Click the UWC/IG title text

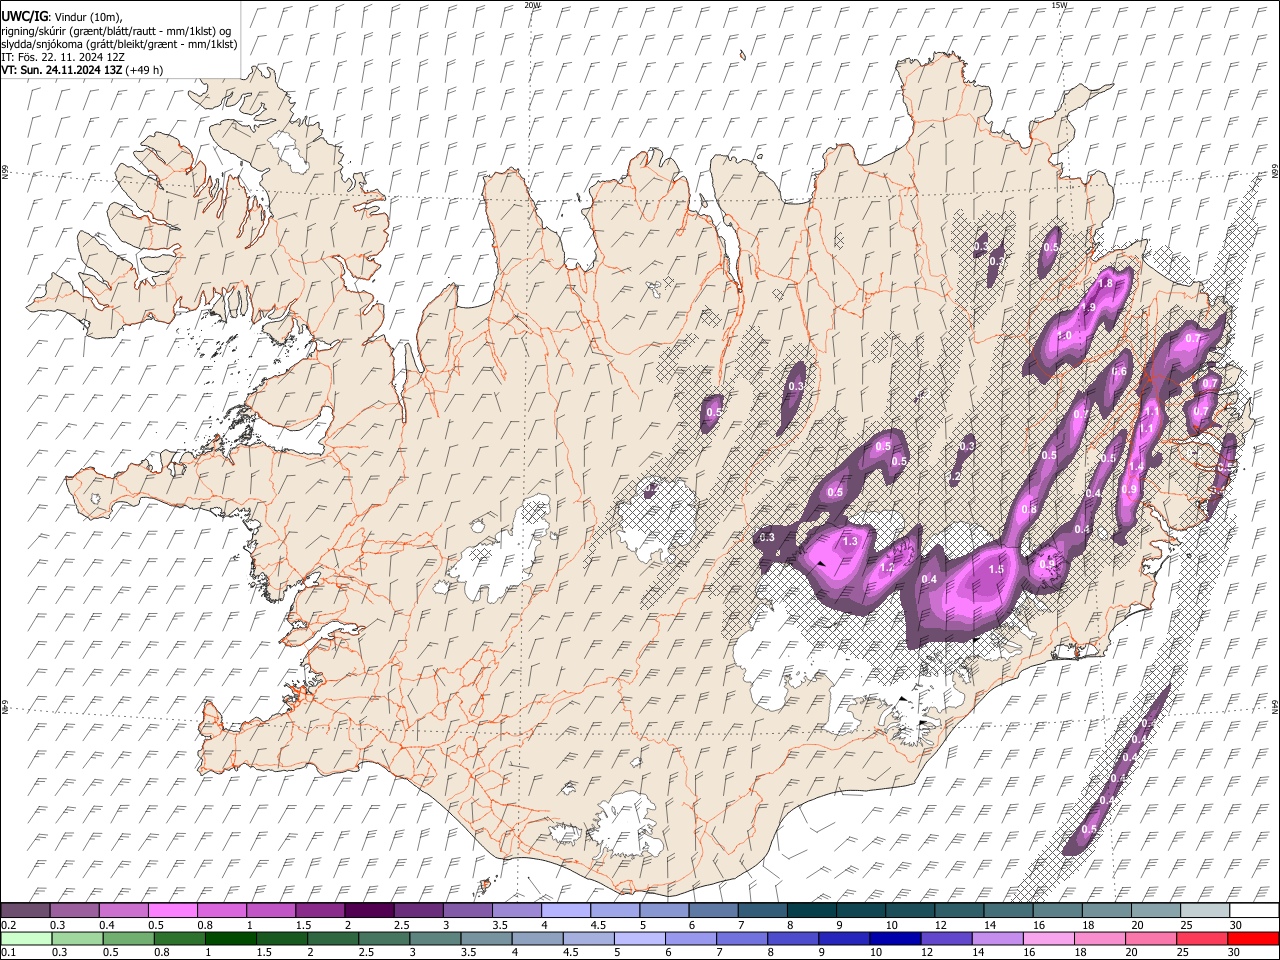tap(23, 17)
